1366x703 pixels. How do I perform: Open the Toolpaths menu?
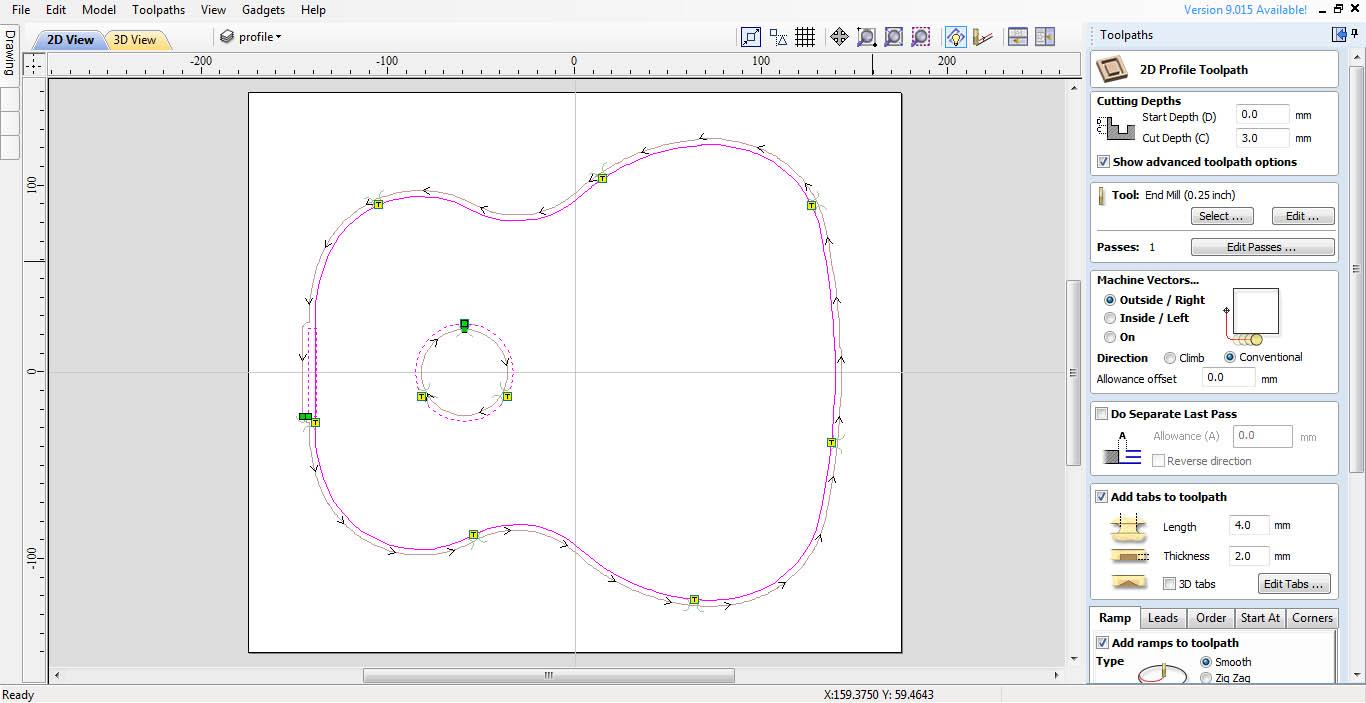[x=158, y=10]
